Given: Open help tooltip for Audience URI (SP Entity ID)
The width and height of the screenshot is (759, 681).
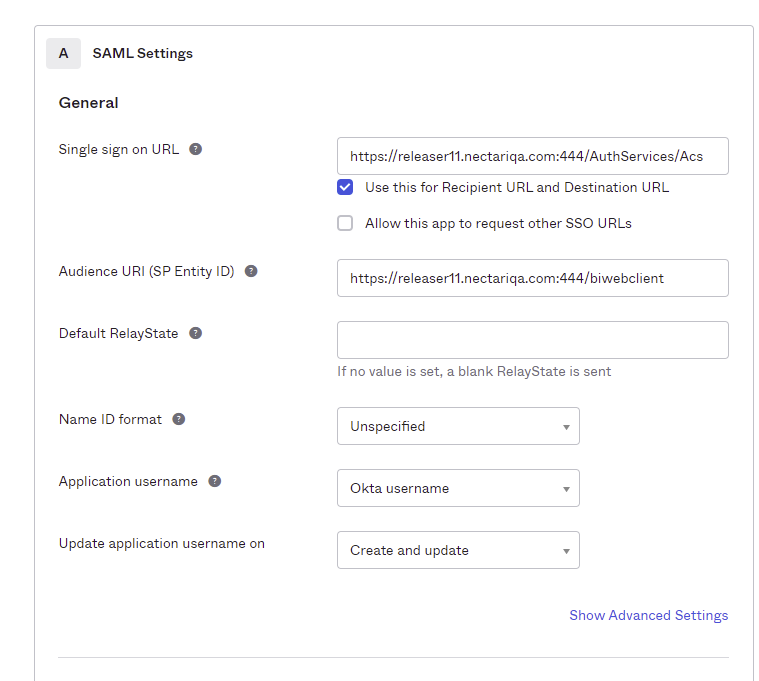Looking at the screenshot, I should pos(251,271).
